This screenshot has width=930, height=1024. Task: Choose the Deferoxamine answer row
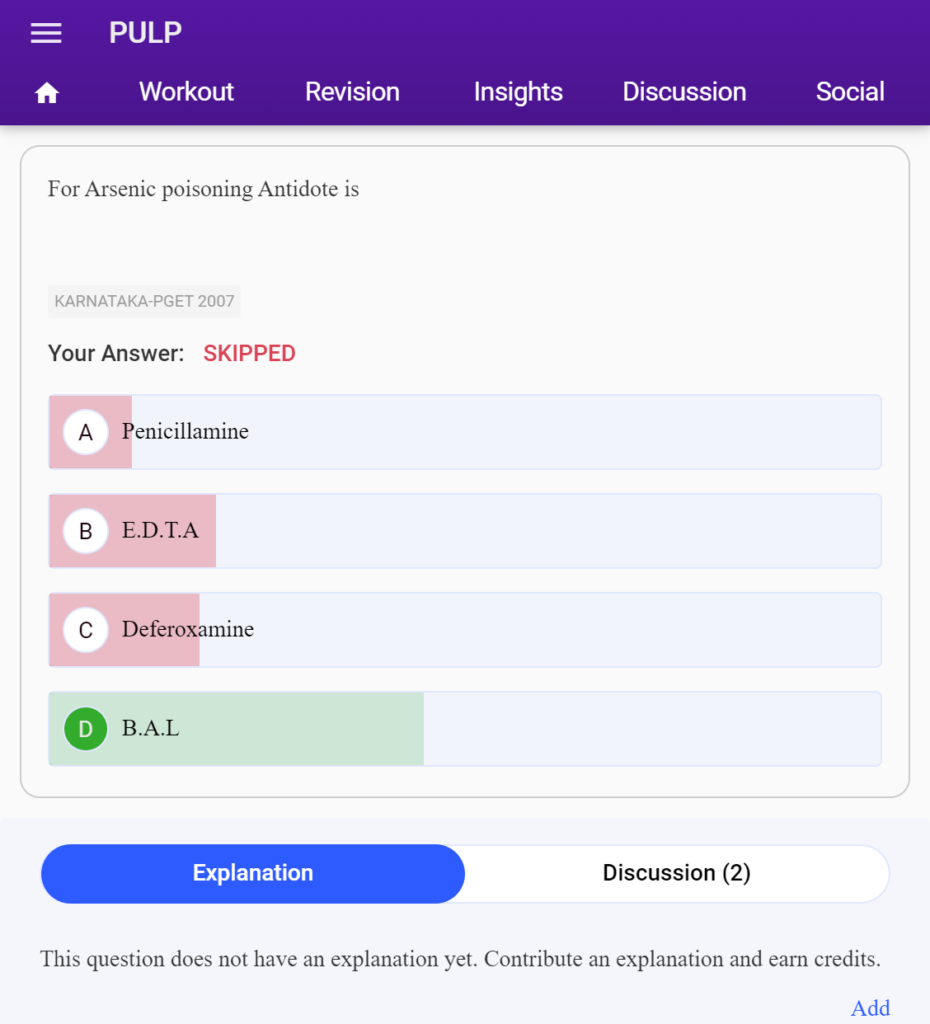[x=465, y=630]
